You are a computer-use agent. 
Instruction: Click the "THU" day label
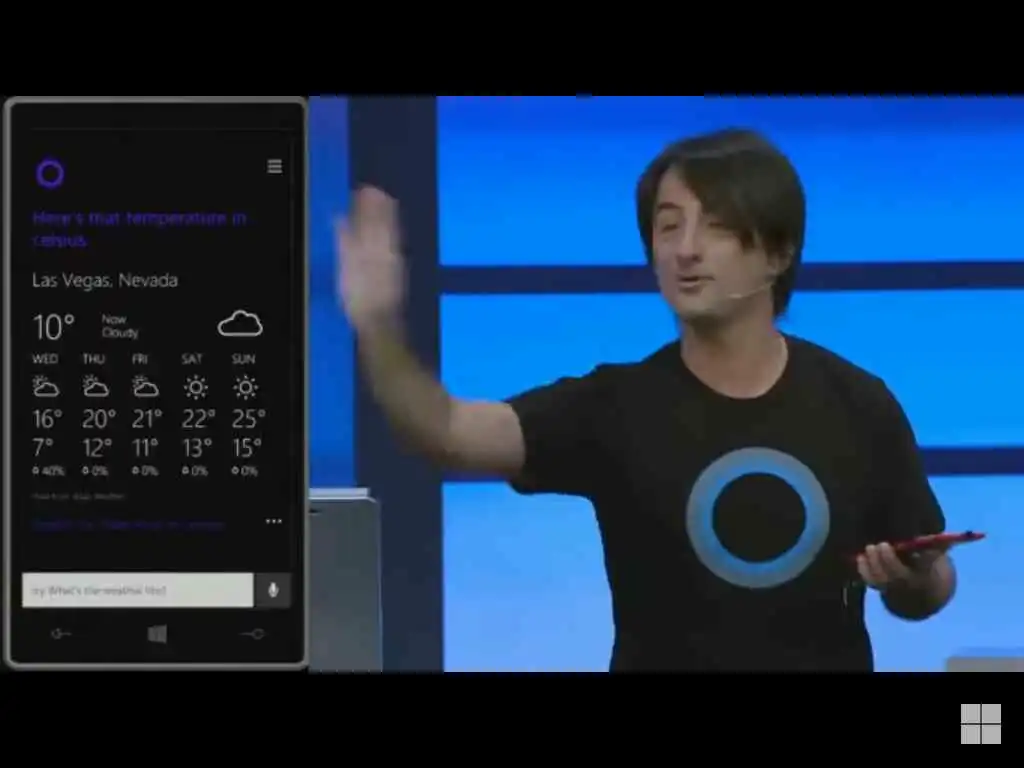coord(93,359)
